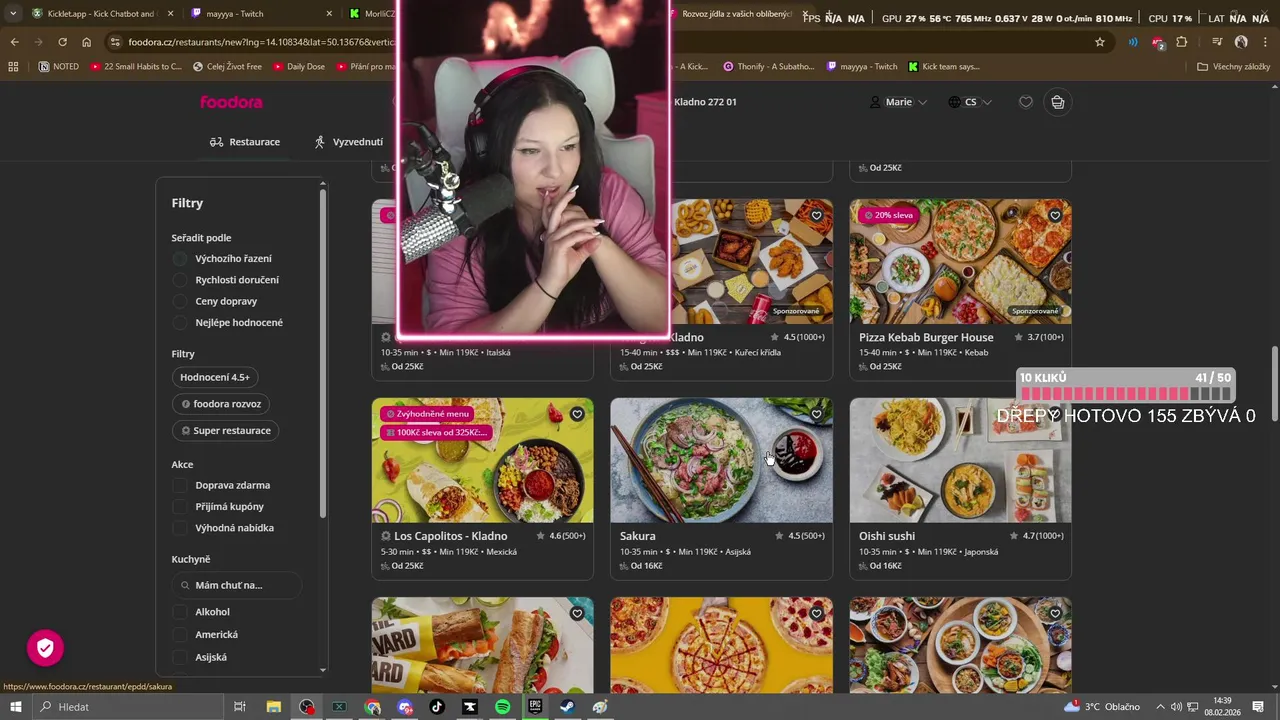Show hidden system tray icons chevron
1280x720 pixels.
pyautogui.click(x=1161, y=707)
